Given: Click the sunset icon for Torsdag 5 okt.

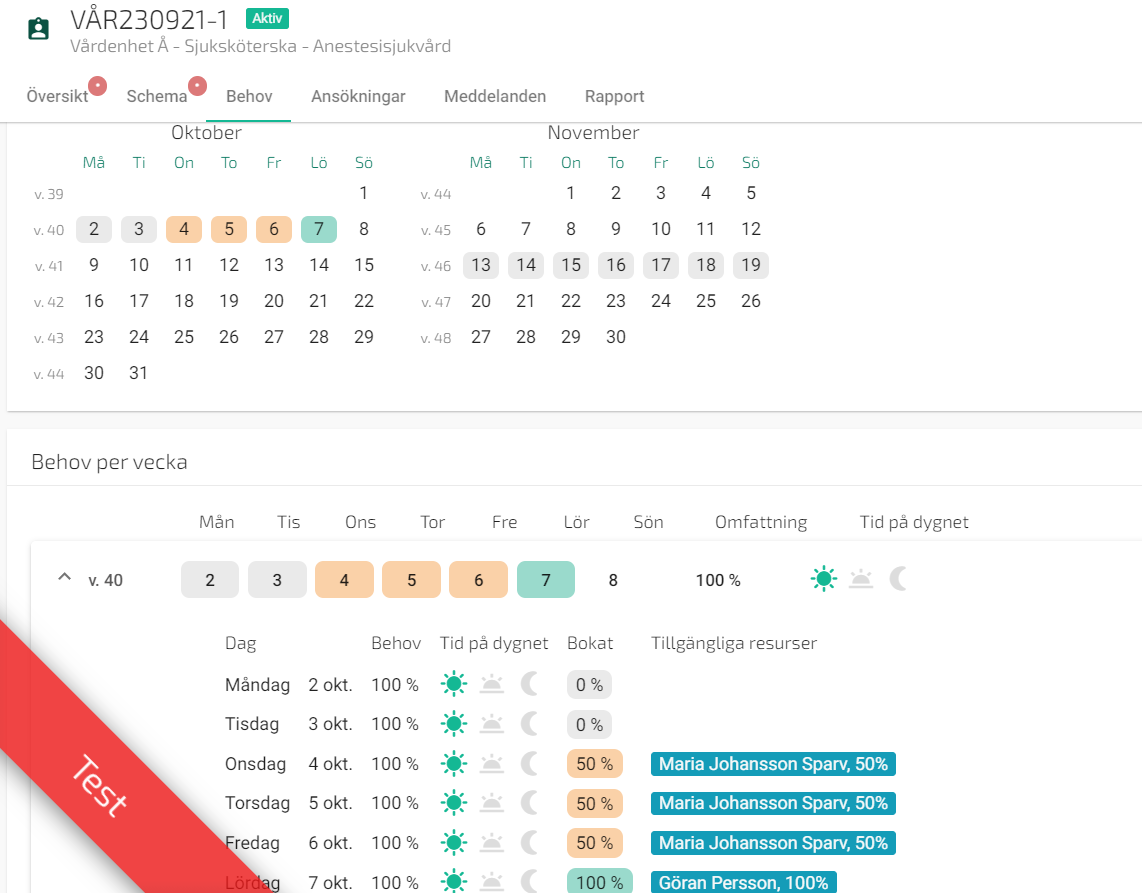Looking at the screenshot, I should (492, 803).
